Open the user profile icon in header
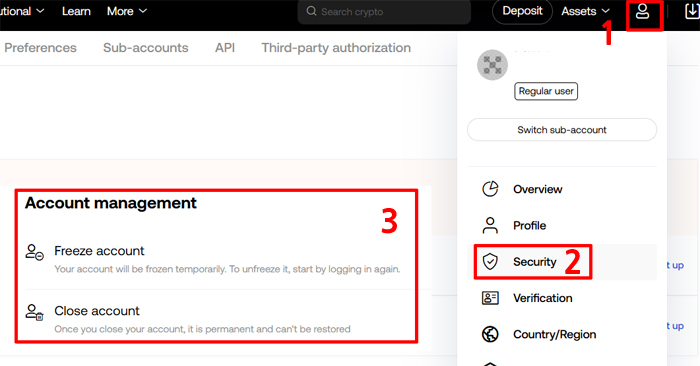700x366 pixels. pos(642,12)
